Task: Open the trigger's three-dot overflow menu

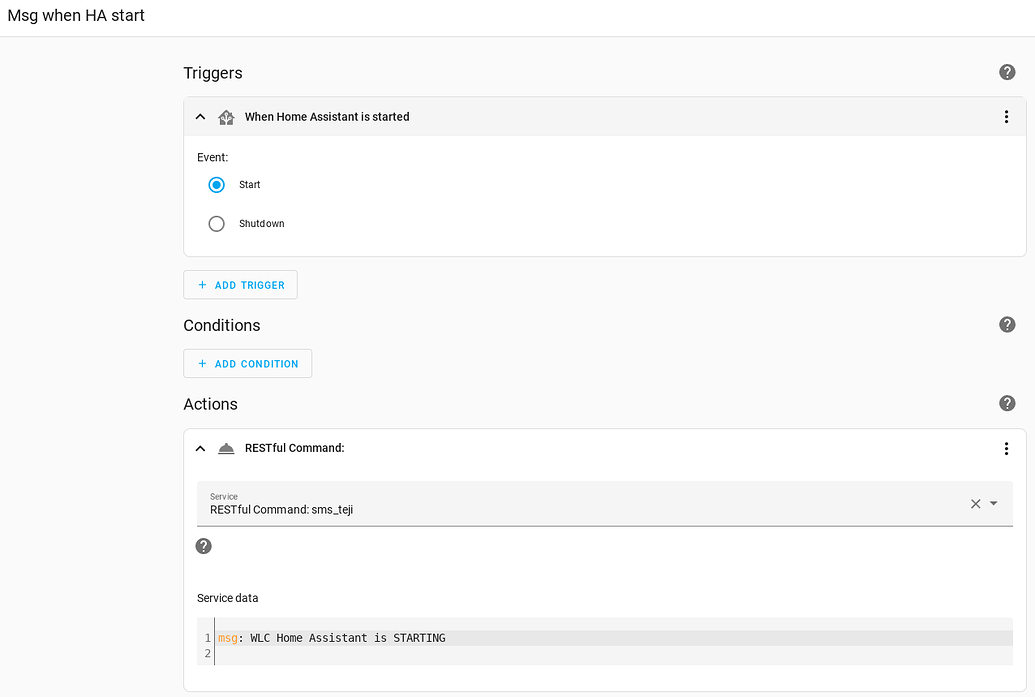Action: click(x=1006, y=117)
